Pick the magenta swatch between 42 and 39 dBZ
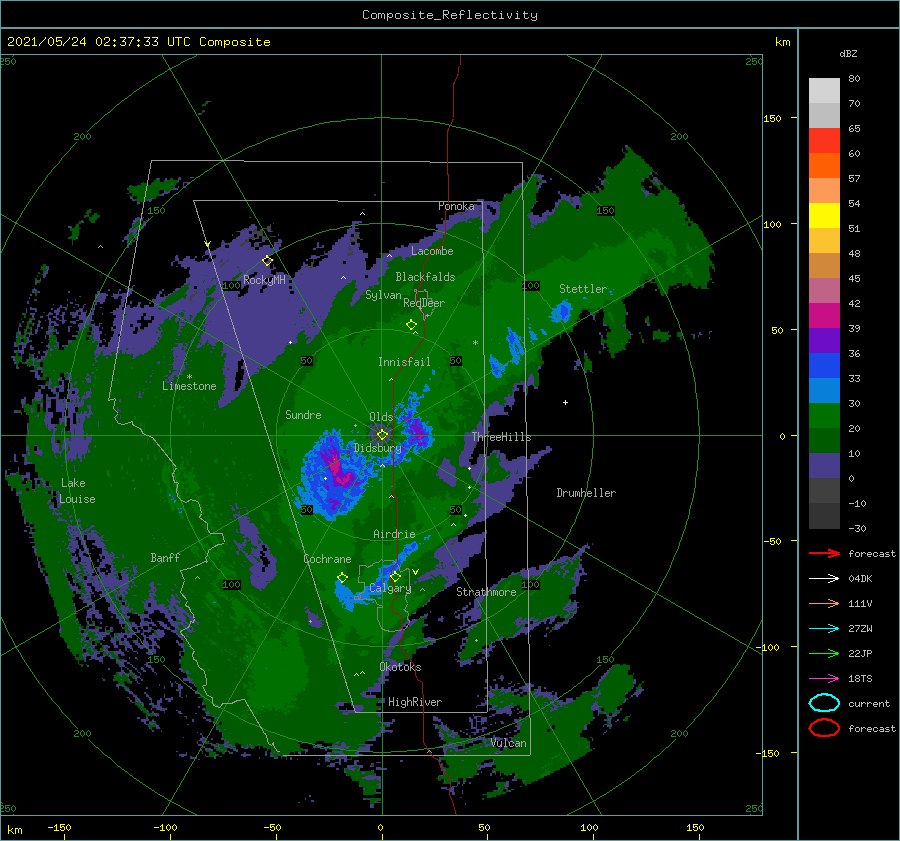 824,315
